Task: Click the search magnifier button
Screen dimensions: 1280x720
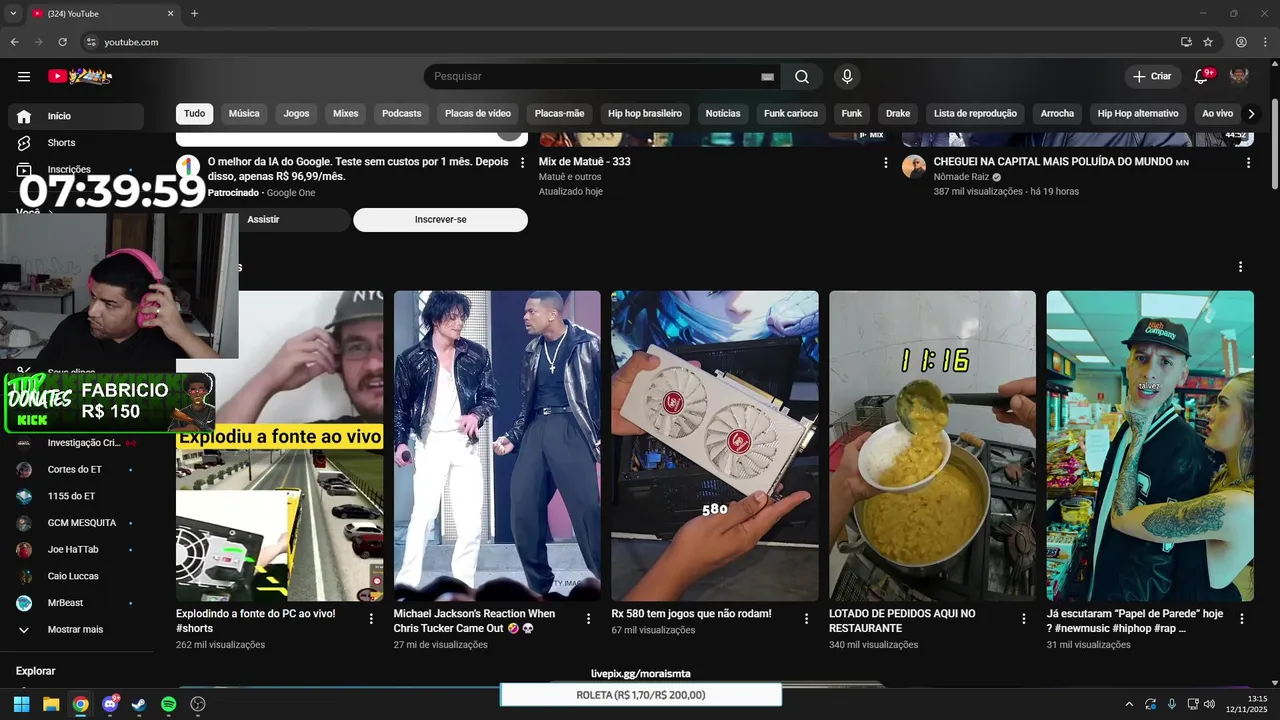Action: 802,77
